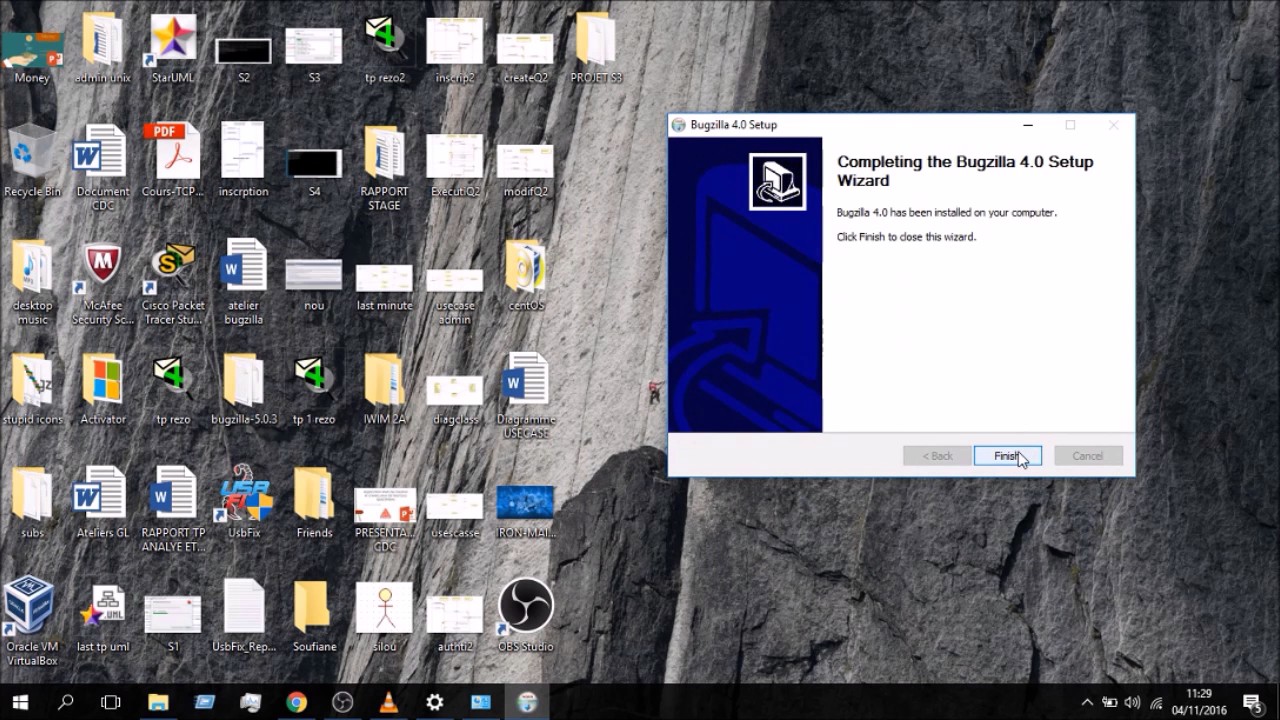Select the Diagramme USECASE Word document
1280x720 pixels.
pyautogui.click(x=525, y=396)
